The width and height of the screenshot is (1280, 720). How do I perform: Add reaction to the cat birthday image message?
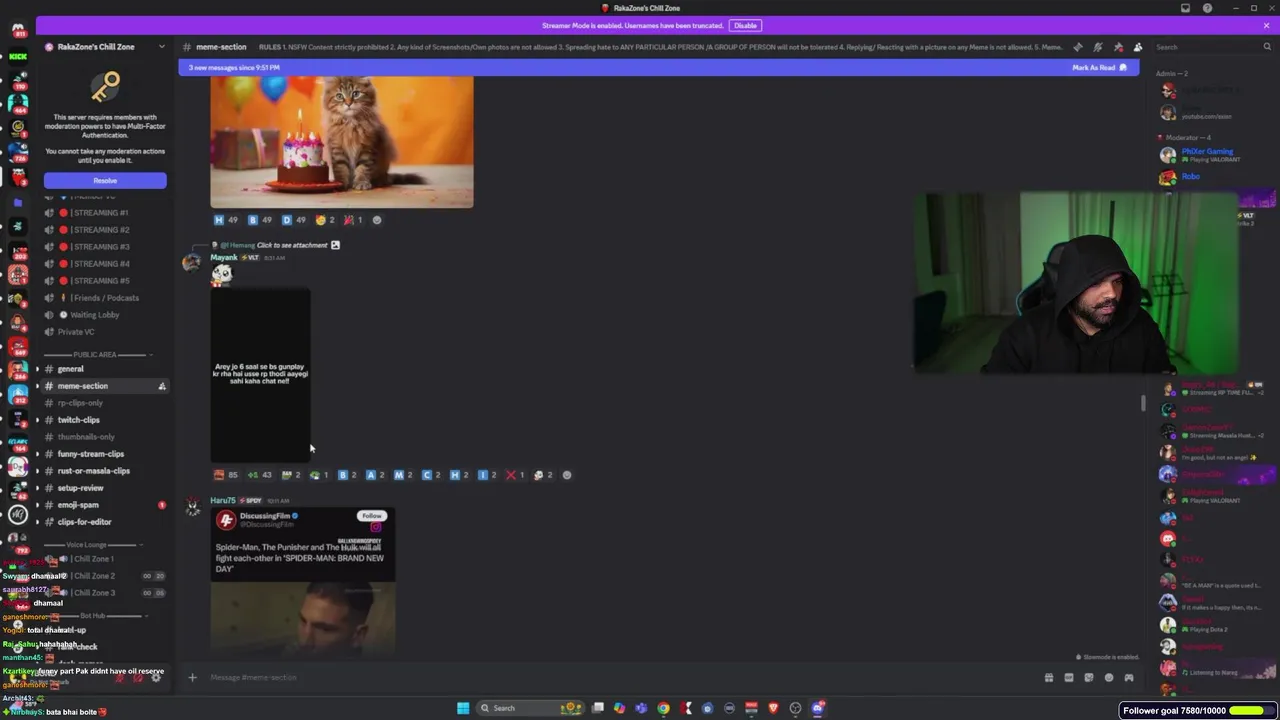pyautogui.click(x=377, y=220)
